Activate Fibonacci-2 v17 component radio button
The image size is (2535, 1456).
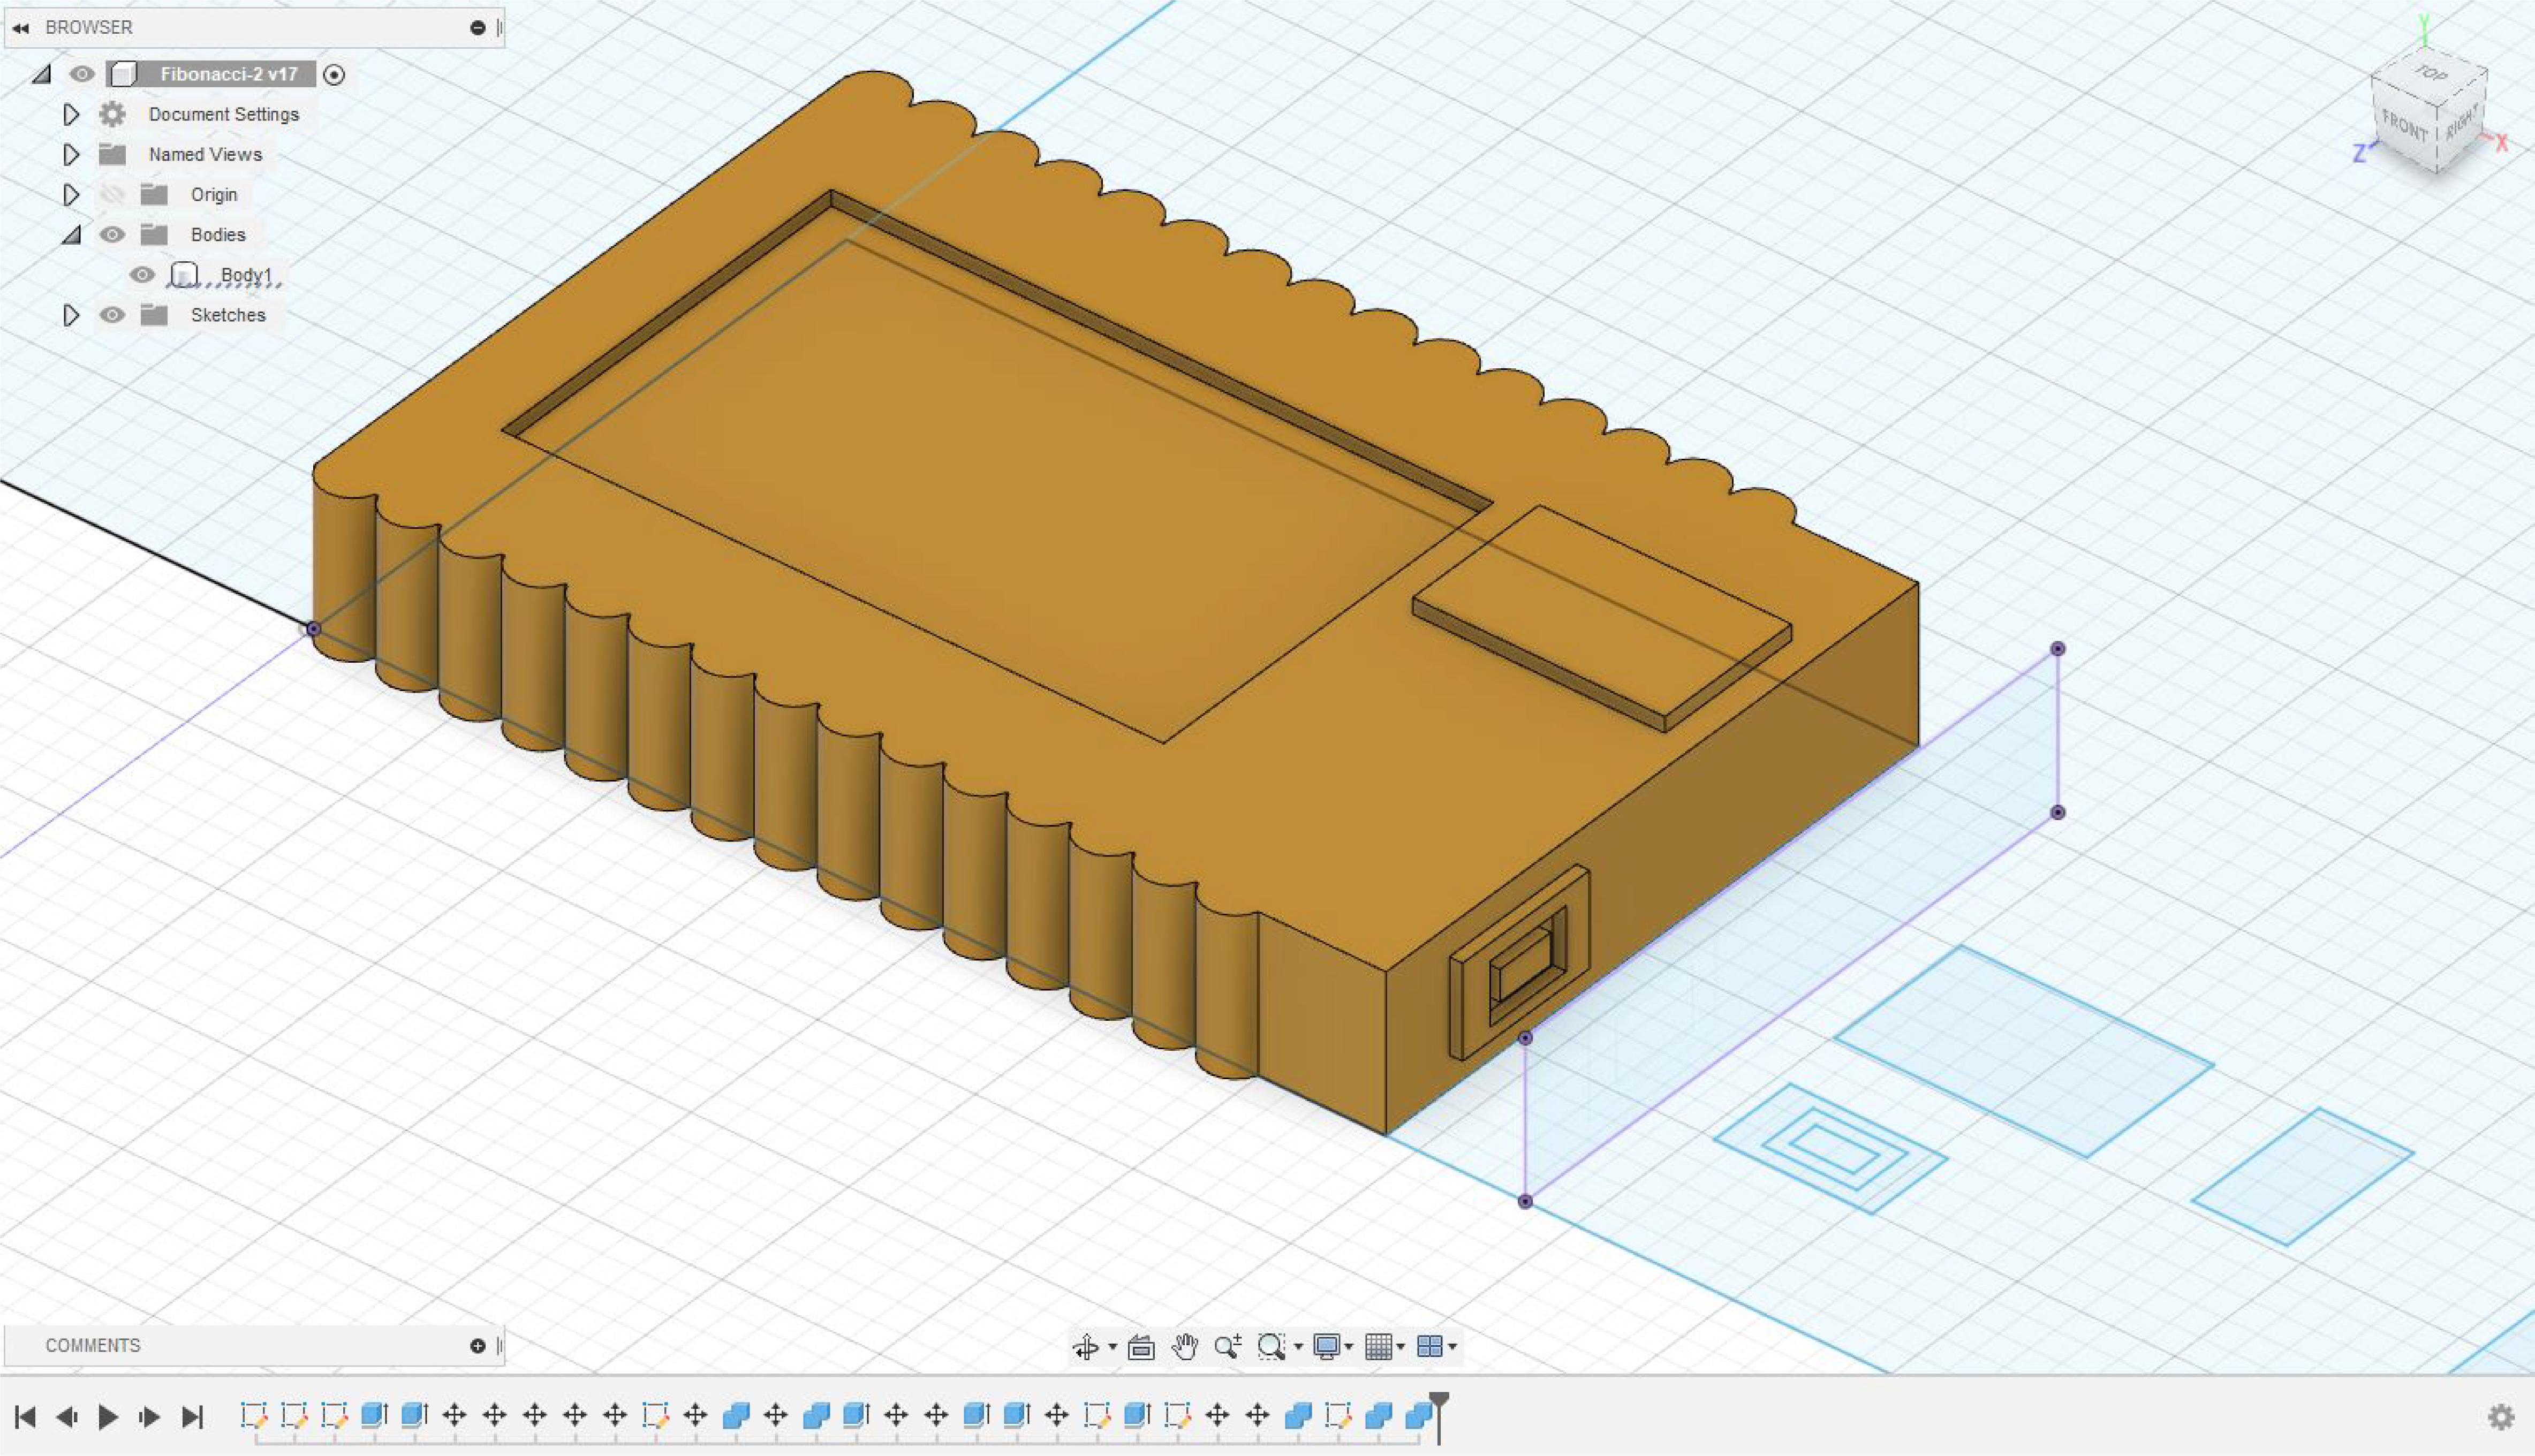[334, 75]
